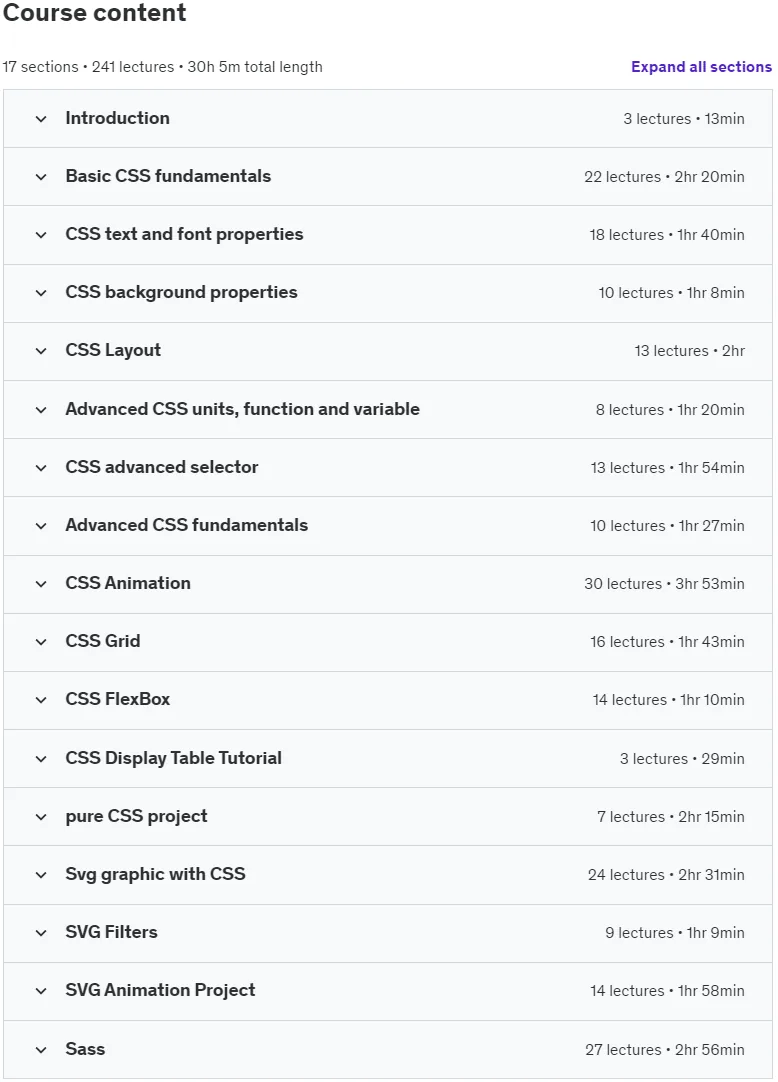
Task: Expand chevron for Advanced CSS units section
Action: pyautogui.click(x=41, y=410)
